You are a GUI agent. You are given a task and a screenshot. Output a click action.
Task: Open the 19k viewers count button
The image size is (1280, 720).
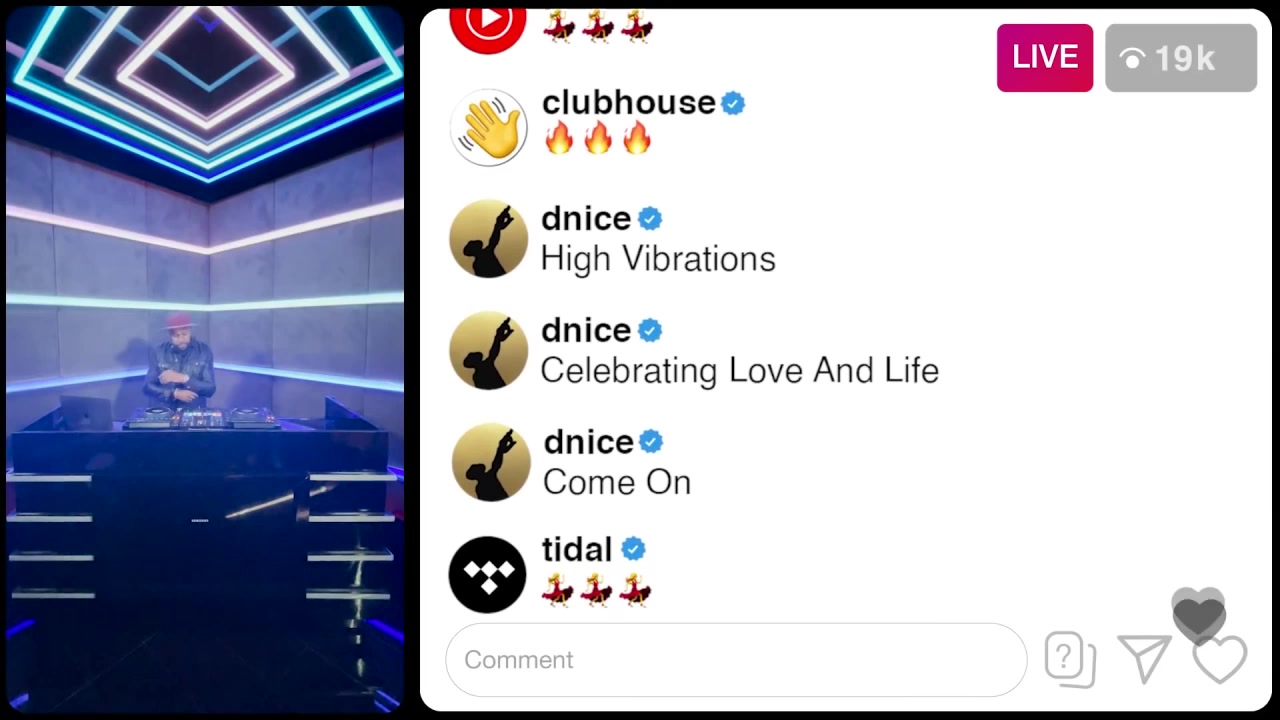coord(1181,58)
